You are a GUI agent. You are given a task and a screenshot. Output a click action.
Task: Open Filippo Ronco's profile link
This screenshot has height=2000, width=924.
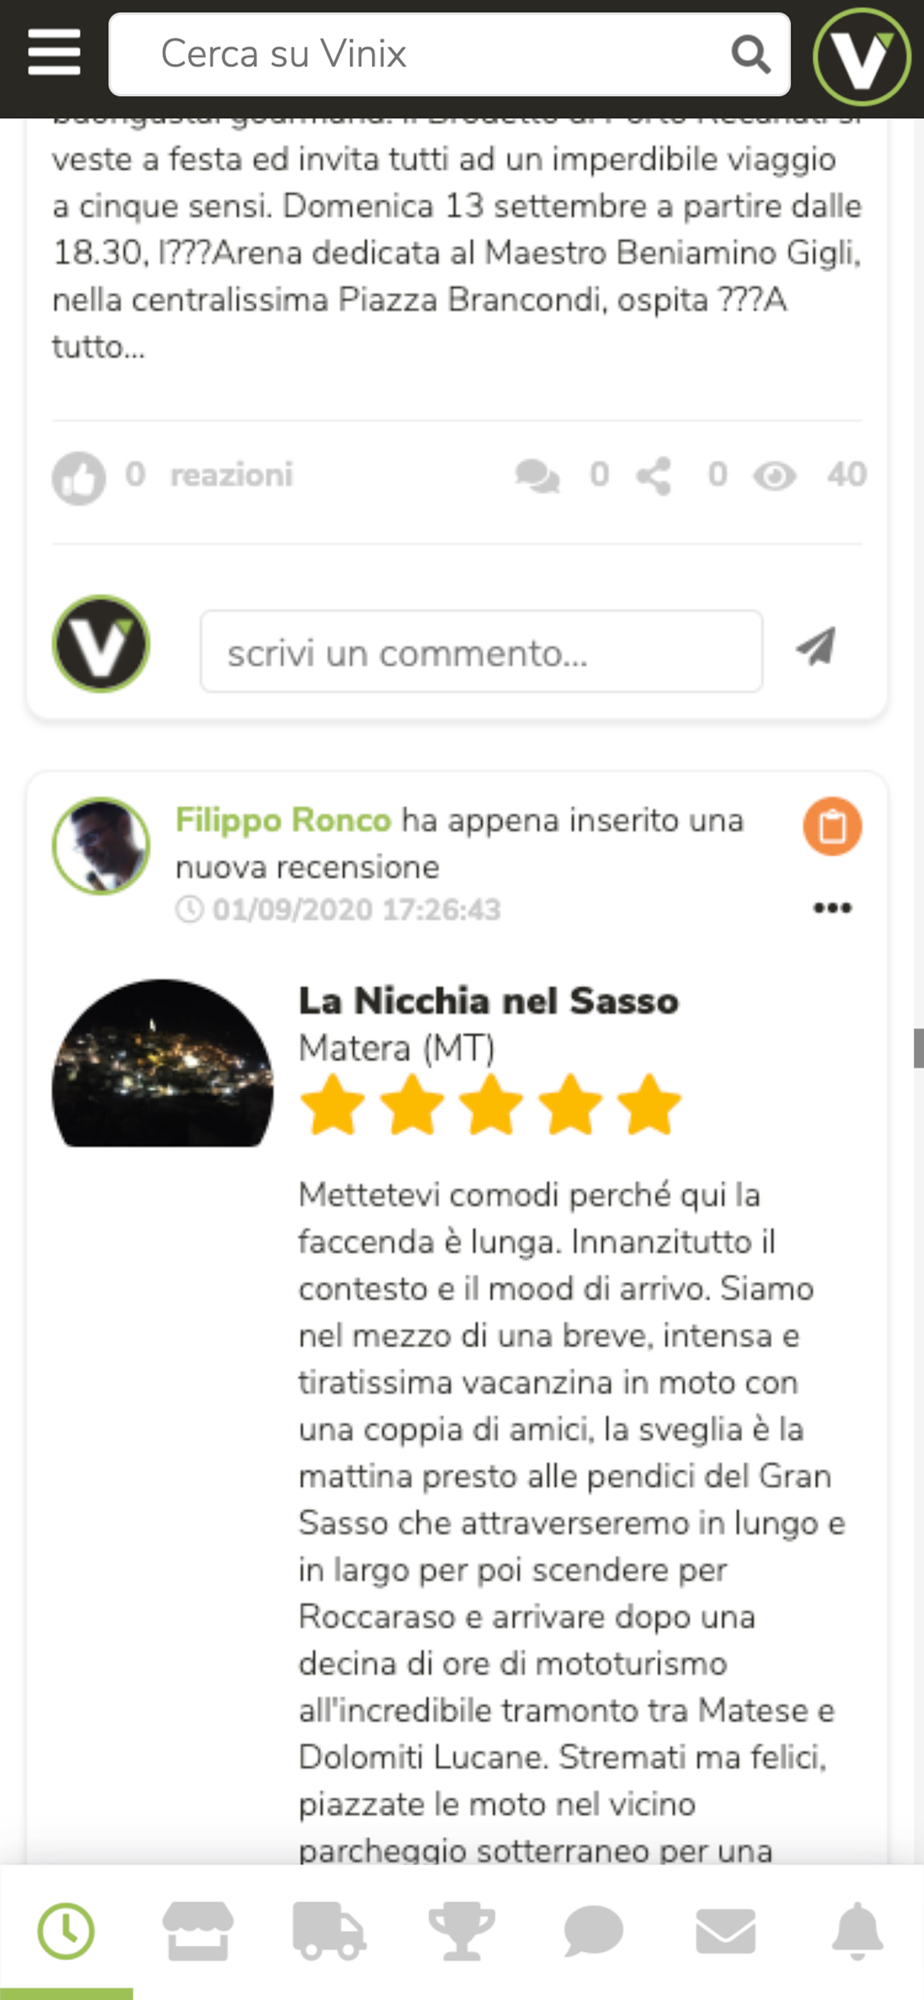pos(283,820)
